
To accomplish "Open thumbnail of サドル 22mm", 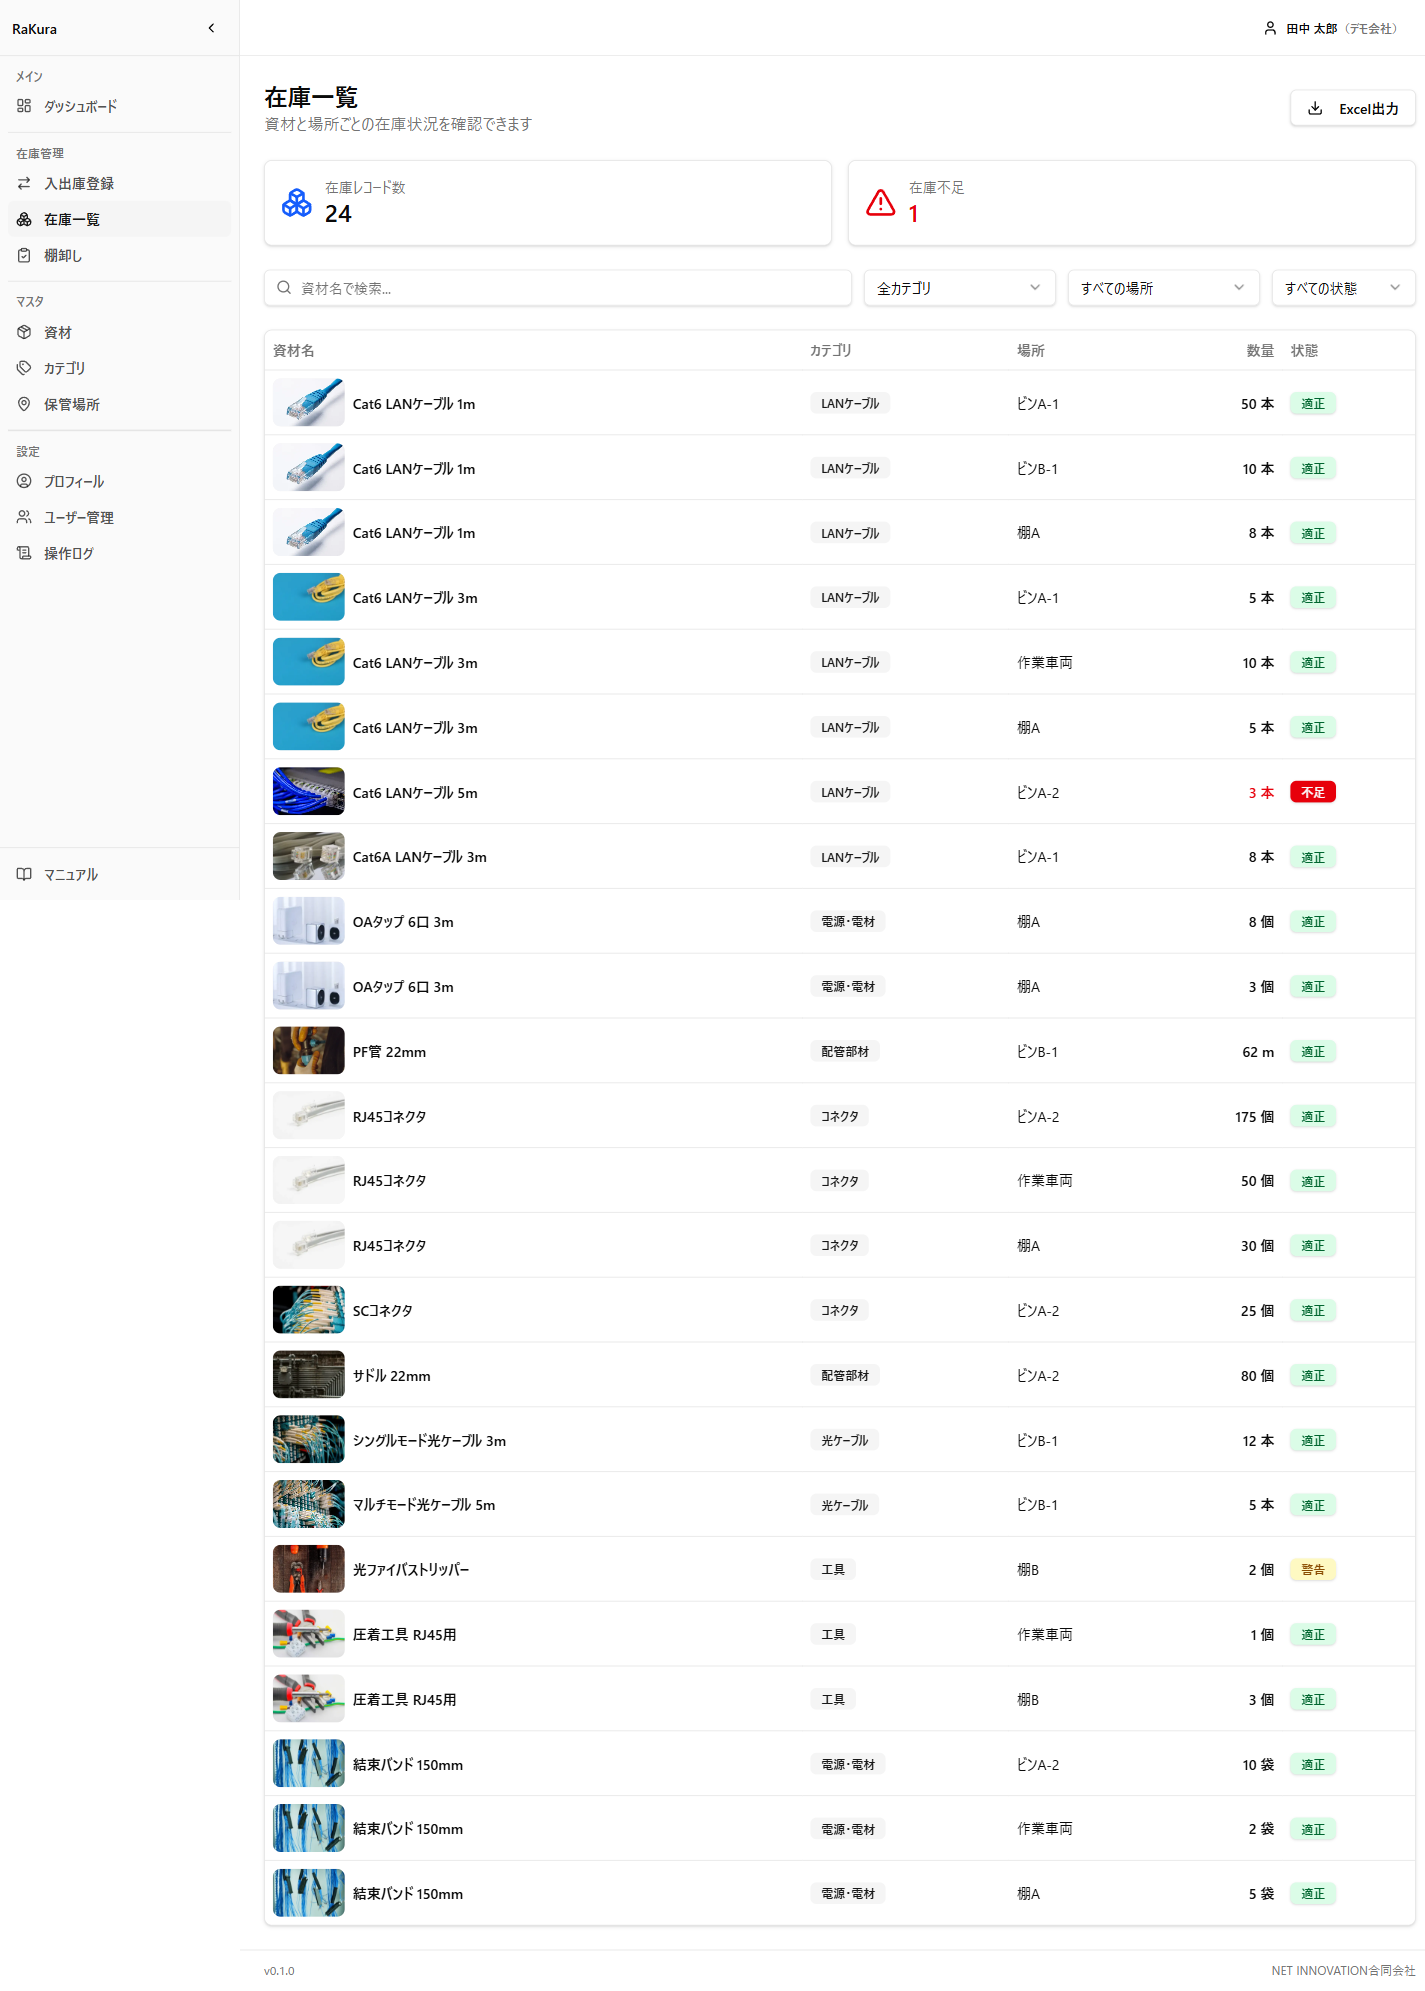I will (309, 1375).
